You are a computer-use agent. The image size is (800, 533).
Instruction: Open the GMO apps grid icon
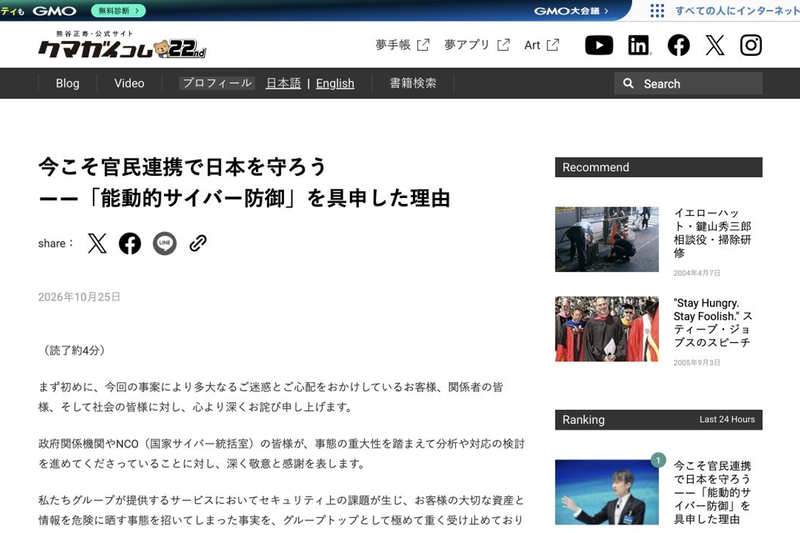click(657, 11)
